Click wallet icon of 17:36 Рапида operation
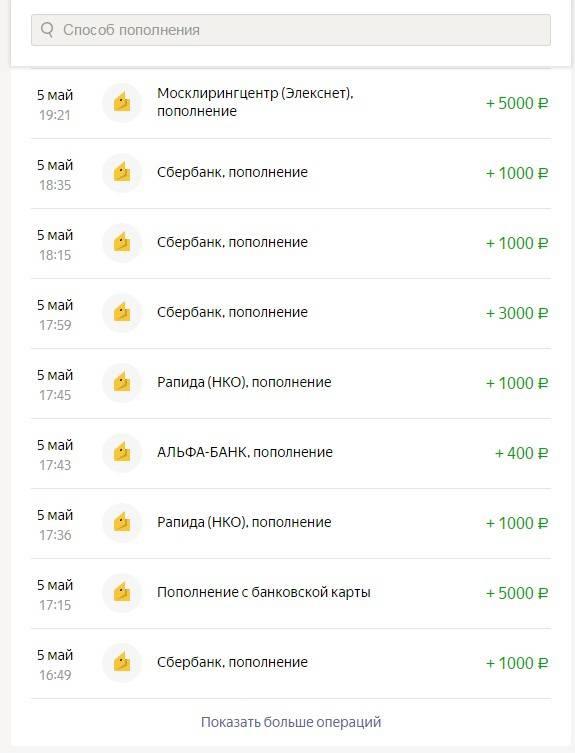 pyautogui.click(x=122, y=523)
